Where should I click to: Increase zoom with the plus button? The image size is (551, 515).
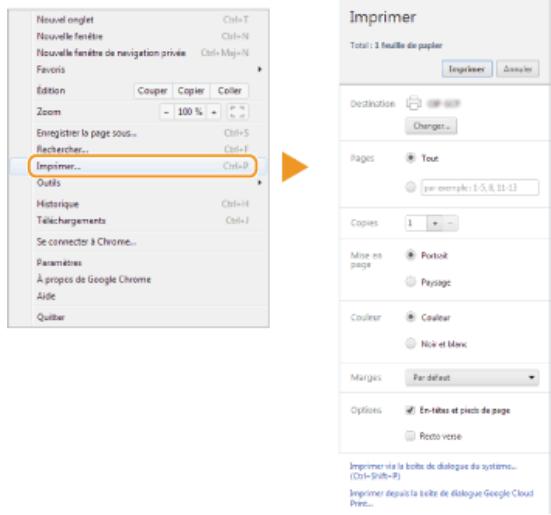(214, 112)
